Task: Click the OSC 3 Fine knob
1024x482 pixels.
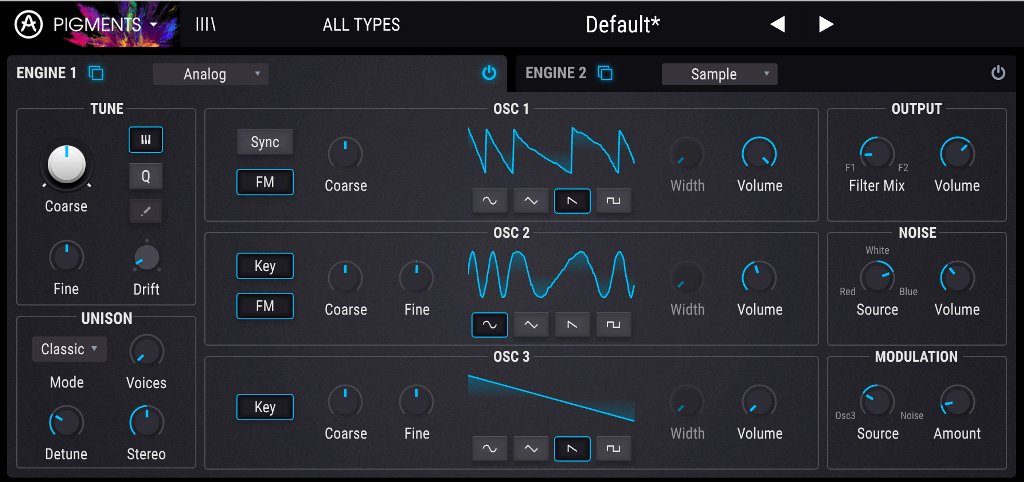Action: point(417,402)
